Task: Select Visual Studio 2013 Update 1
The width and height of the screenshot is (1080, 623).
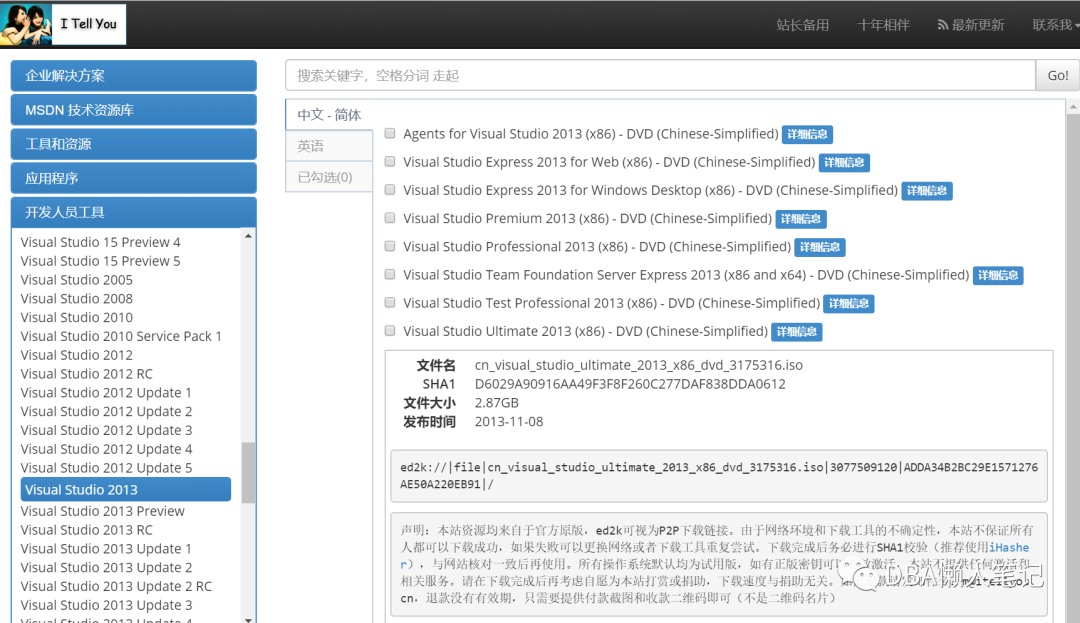Action: click(x=106, y=549)
